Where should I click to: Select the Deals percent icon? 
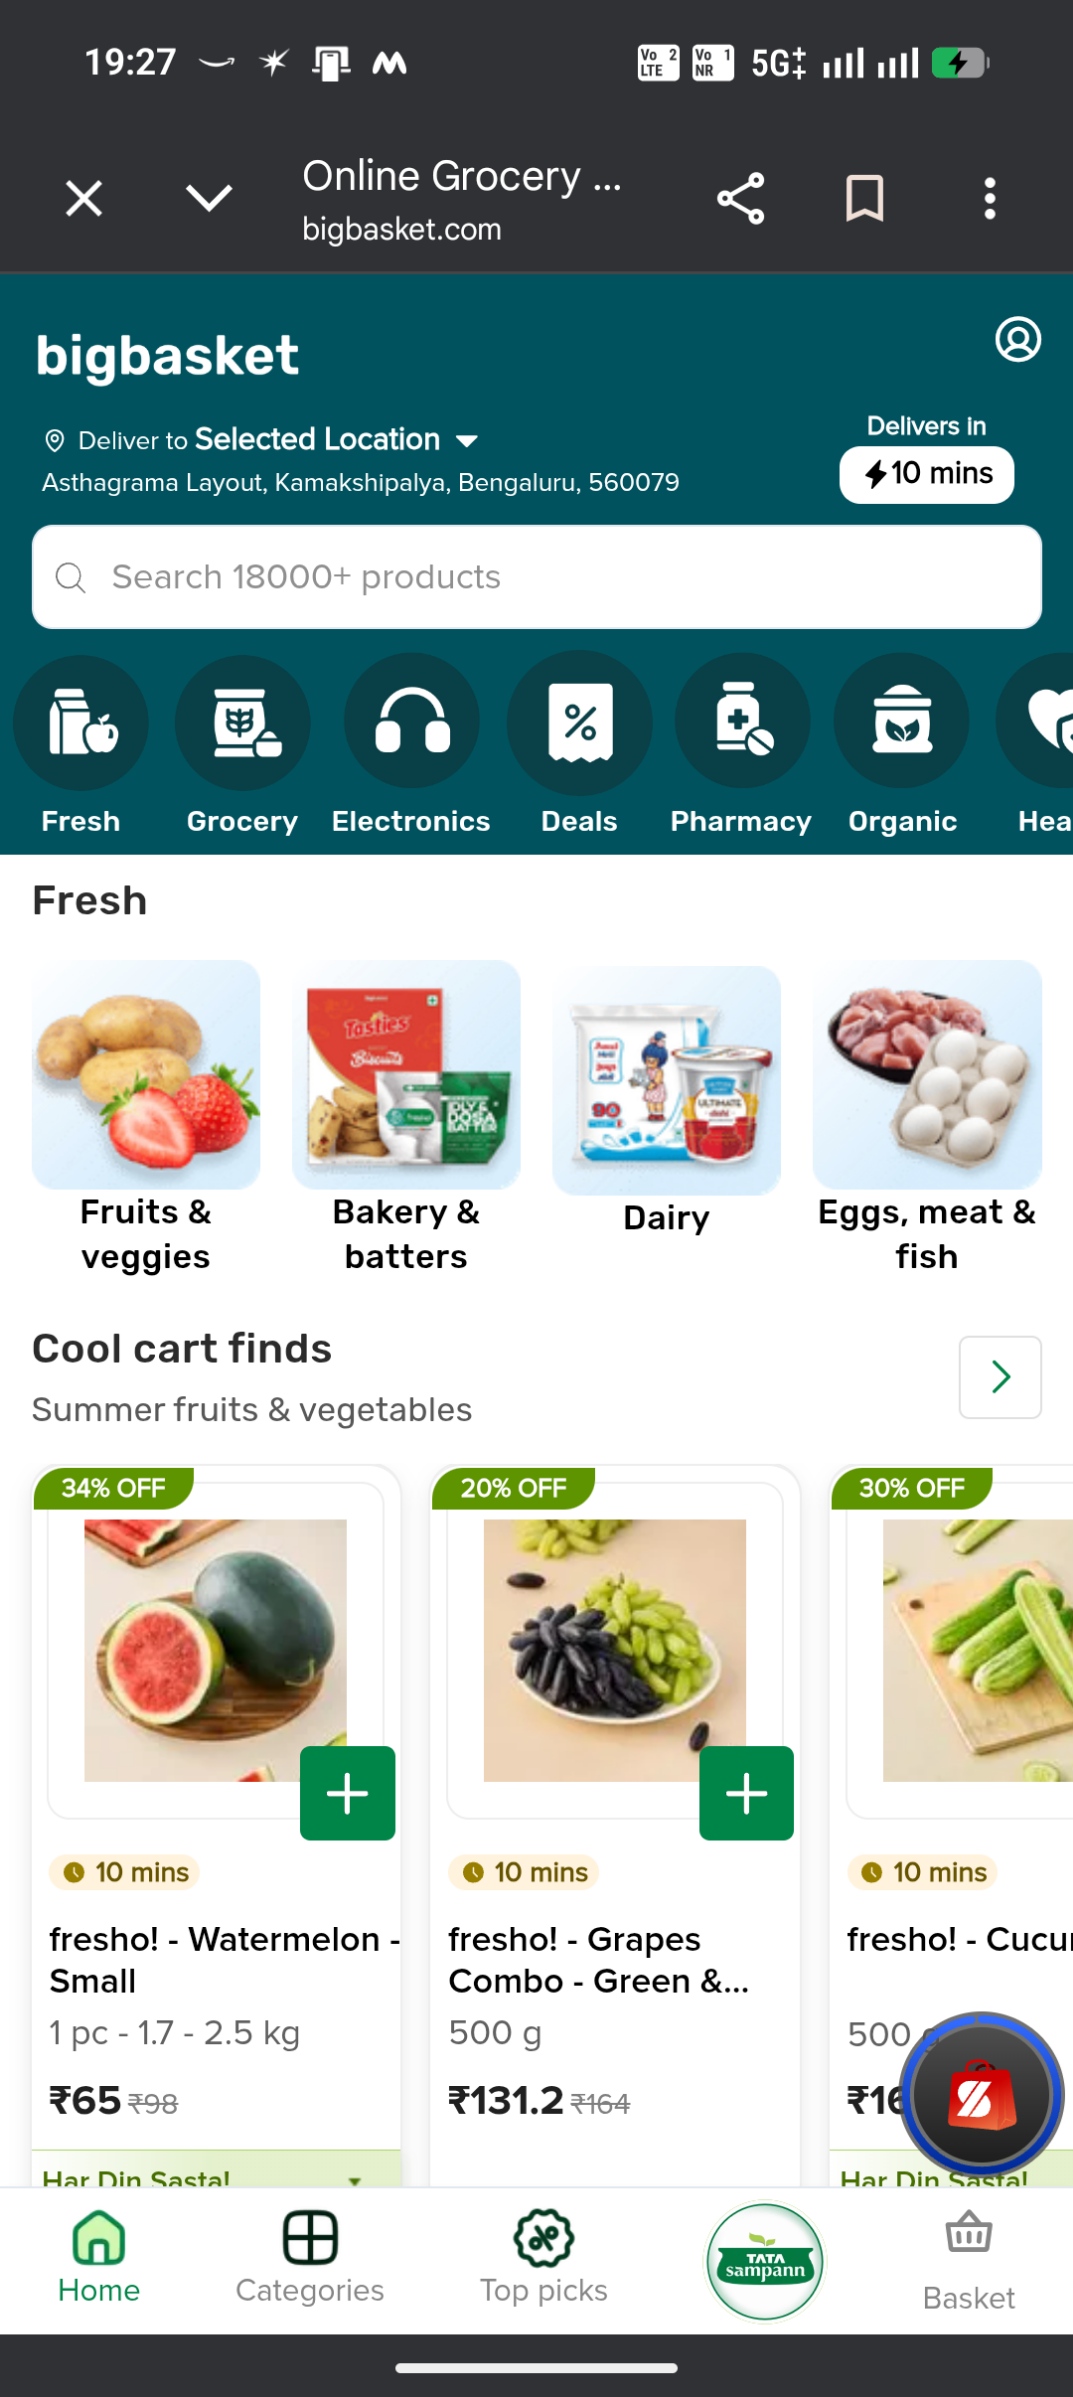click(580, 721)
